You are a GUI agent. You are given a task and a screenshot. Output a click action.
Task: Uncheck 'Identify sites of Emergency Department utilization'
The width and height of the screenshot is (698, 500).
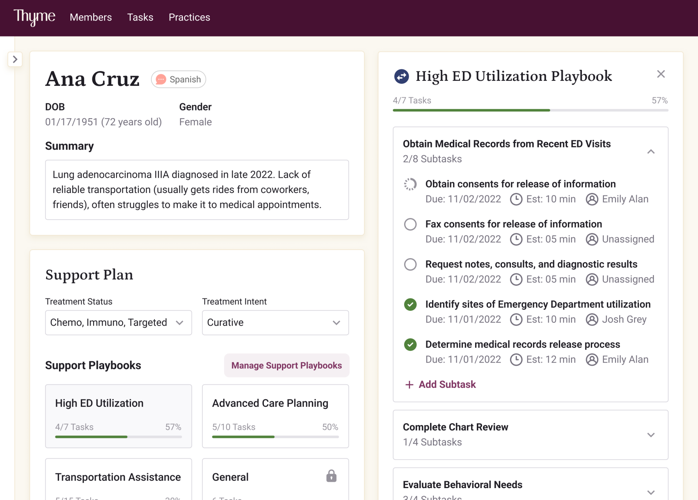point(410,305)
